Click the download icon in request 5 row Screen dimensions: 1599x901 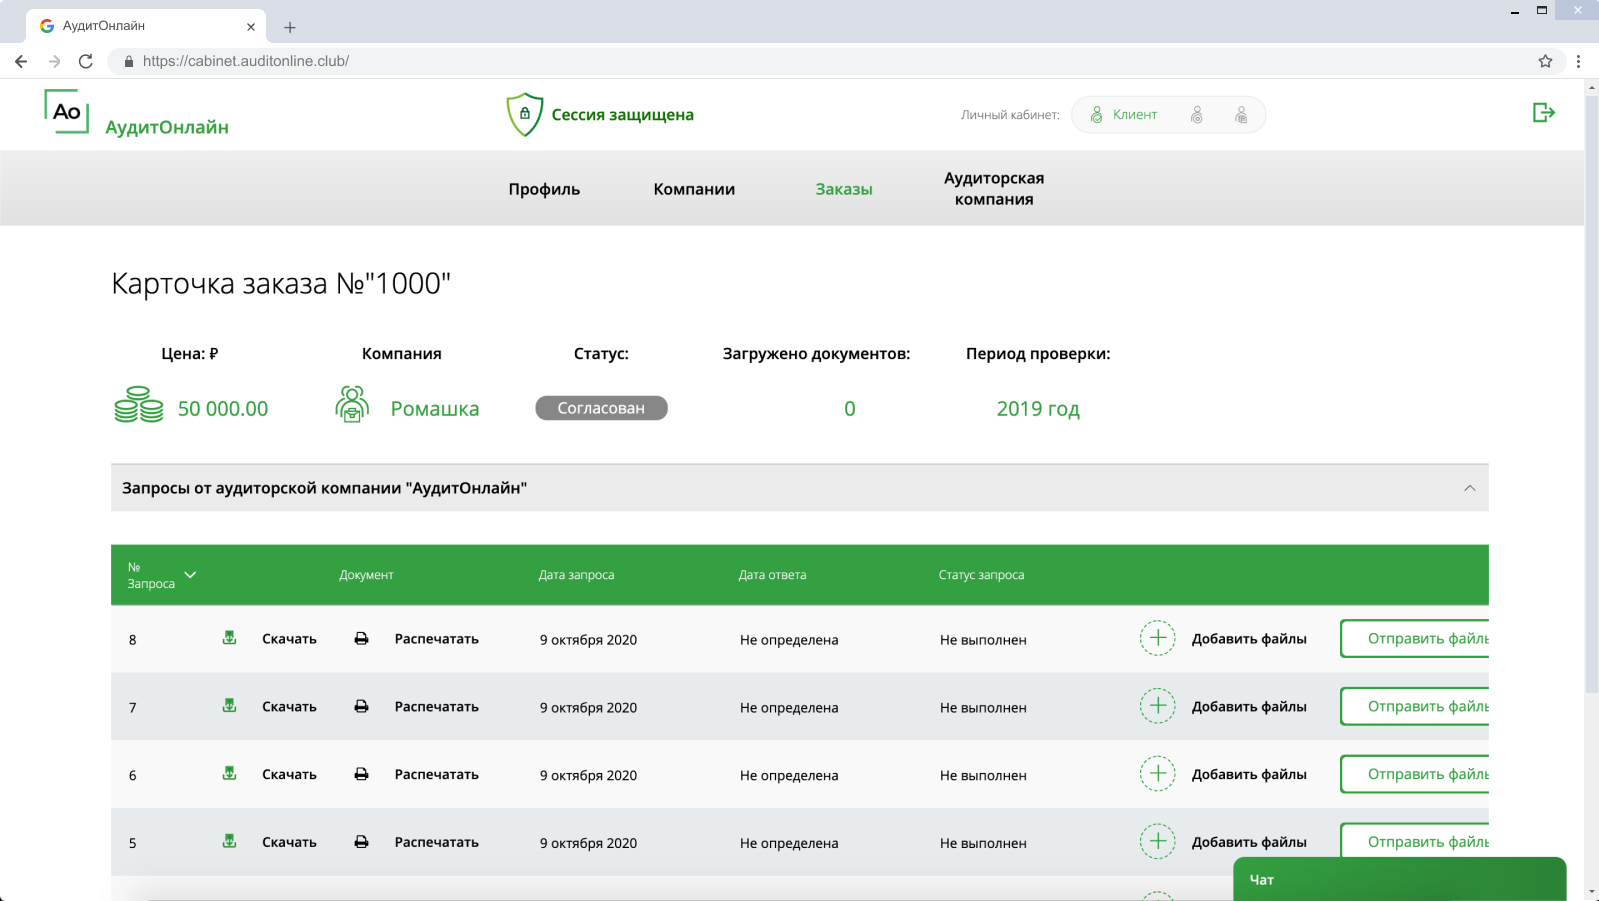tap(229, 842)
